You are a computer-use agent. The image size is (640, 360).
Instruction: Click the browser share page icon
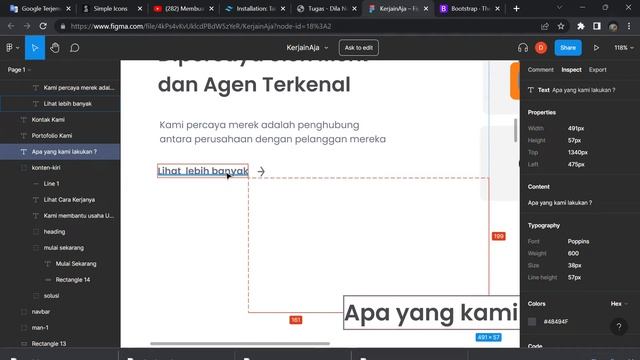click(544, 26)
